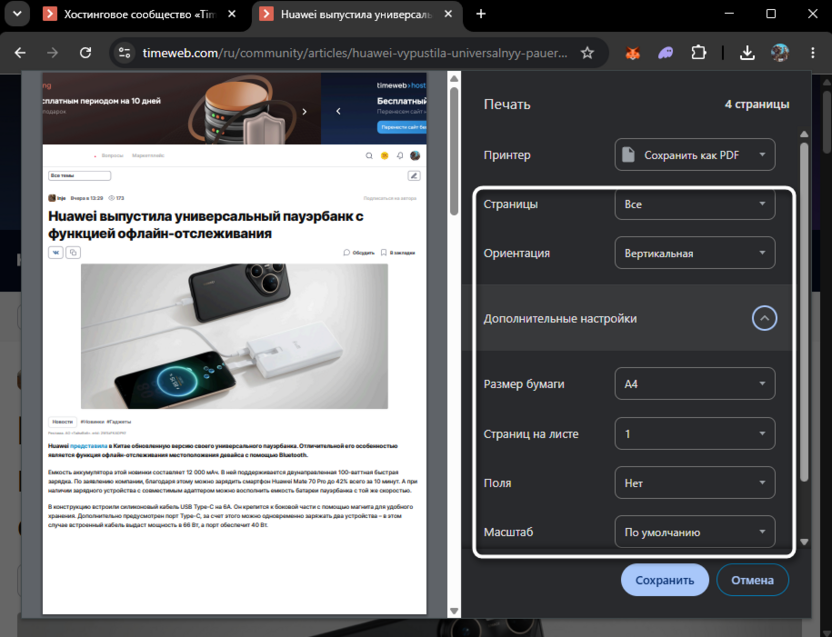Close the Хостинговое сообщество tab
The image size is (832, 637).
pyautogui.click(x=232, y=14)
